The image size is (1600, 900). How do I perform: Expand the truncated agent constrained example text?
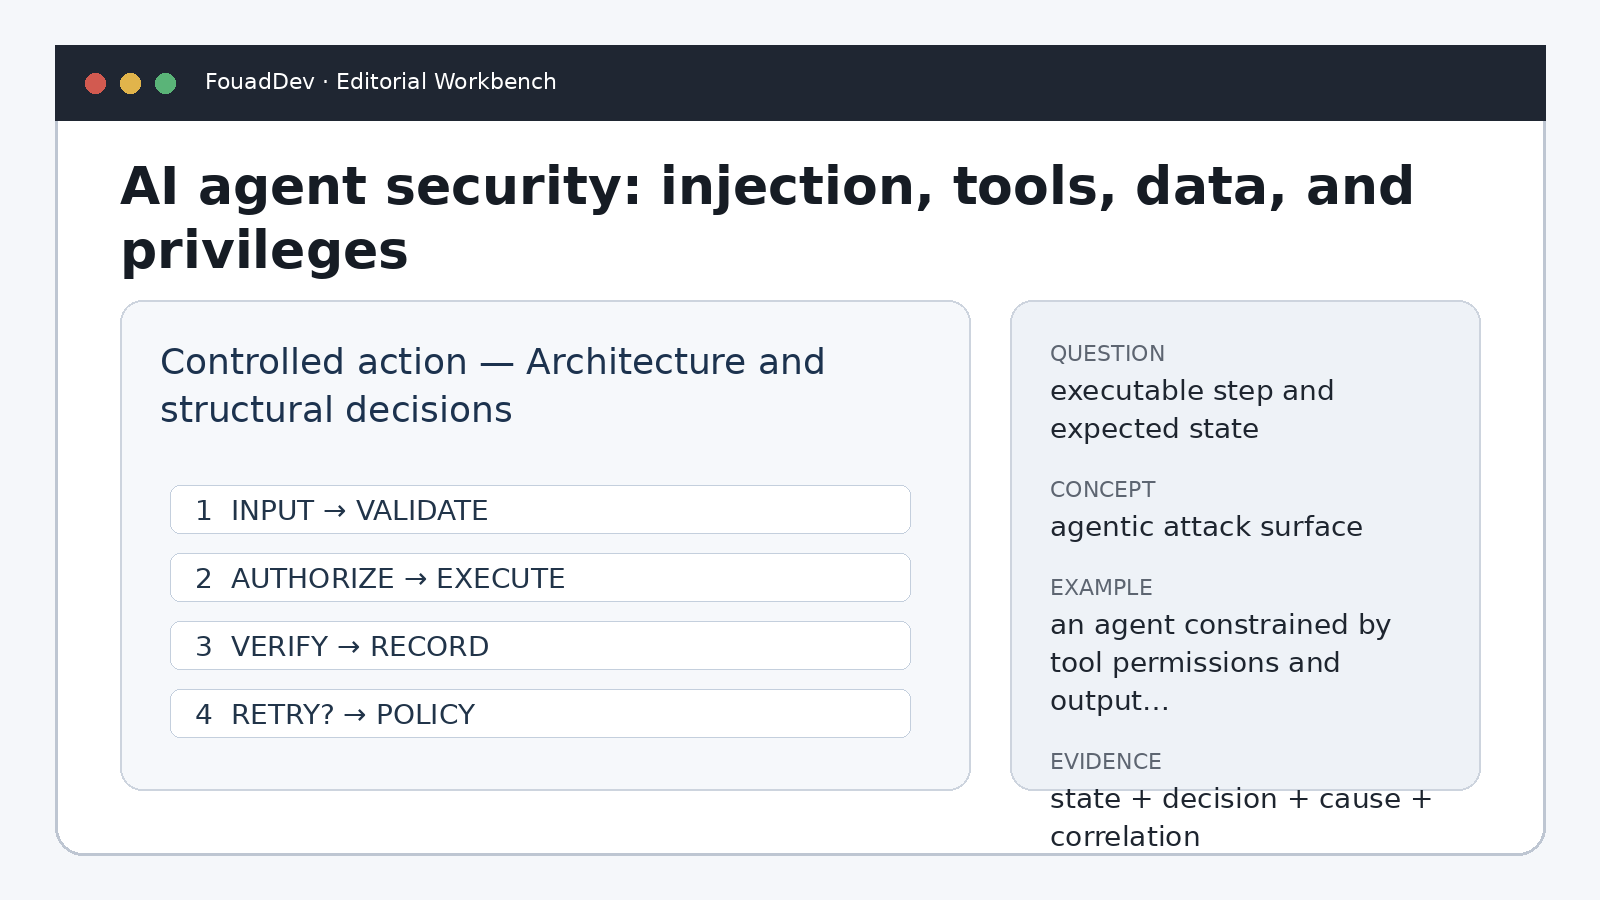click(x=1220, y=662)
